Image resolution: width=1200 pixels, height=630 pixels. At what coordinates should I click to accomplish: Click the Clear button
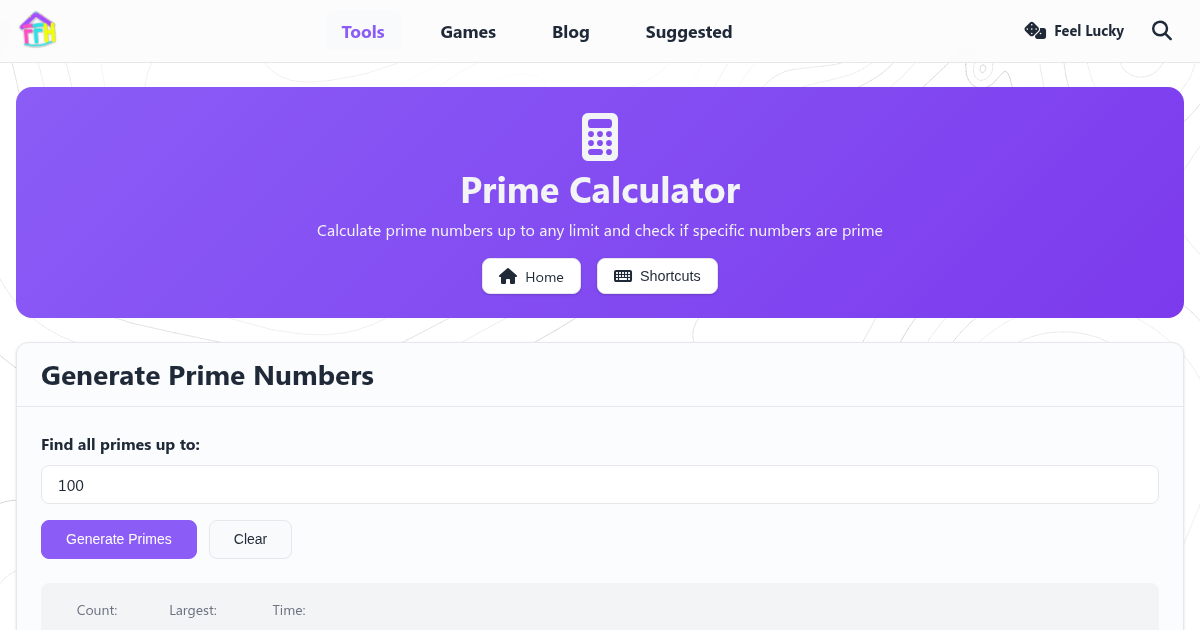[250, 539]
